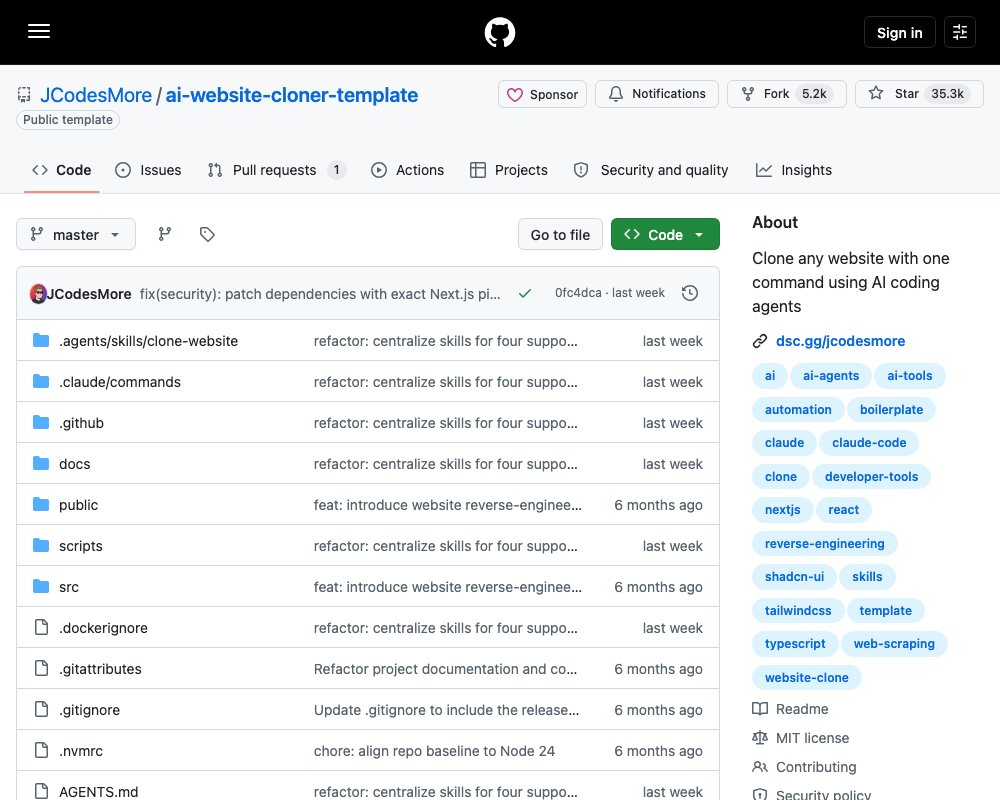Open the .nvmrc file

click(81, 751)
